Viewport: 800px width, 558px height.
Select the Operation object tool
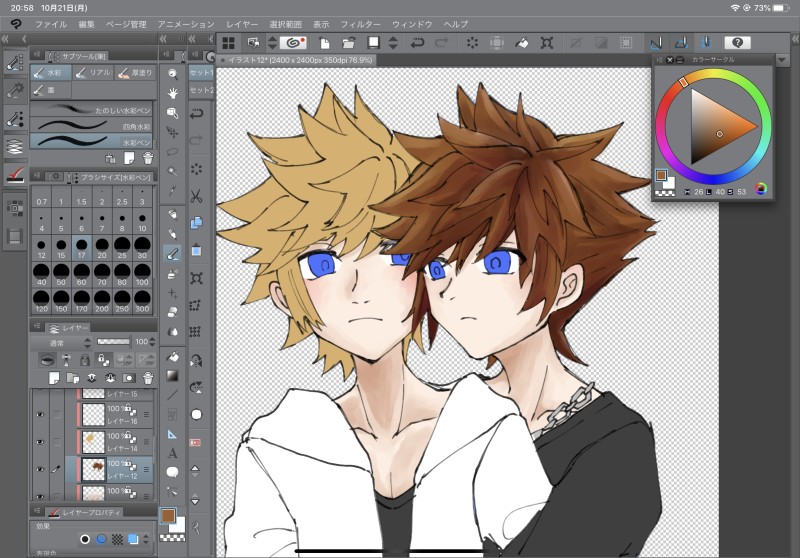(172, 113)
